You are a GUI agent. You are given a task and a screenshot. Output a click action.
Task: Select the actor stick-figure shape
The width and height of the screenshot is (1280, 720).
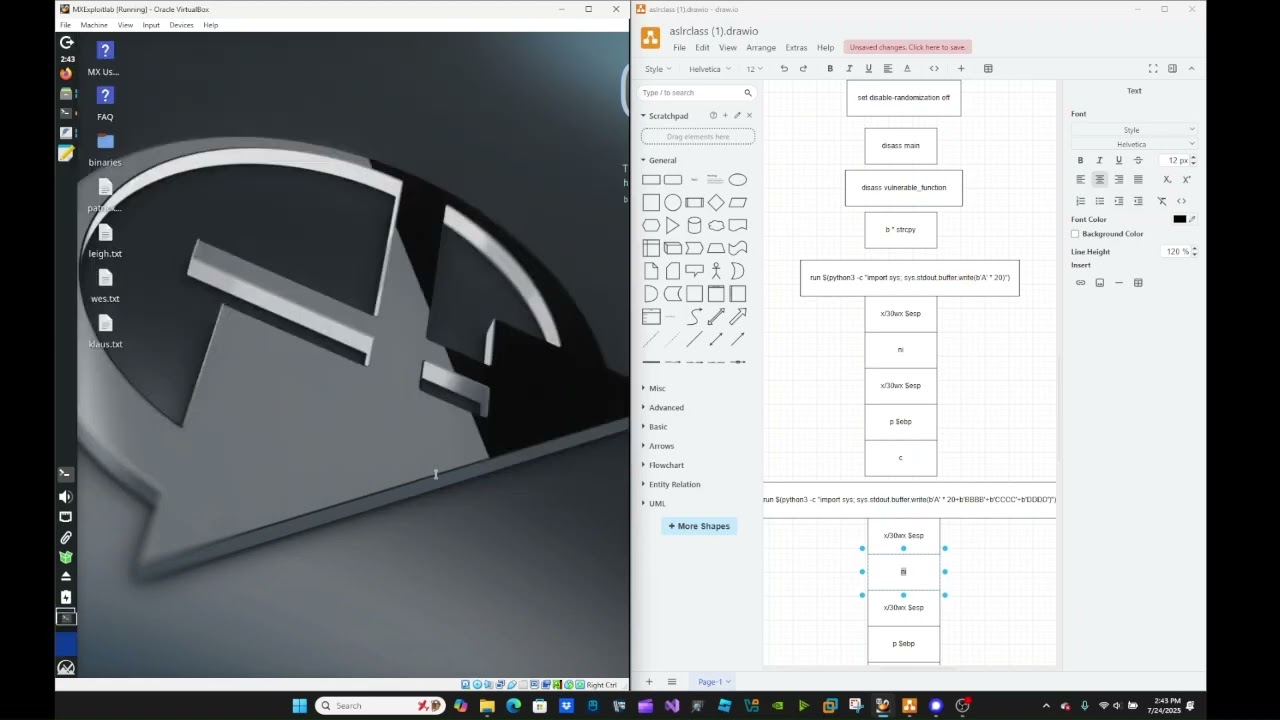click(x=716, y=271)
